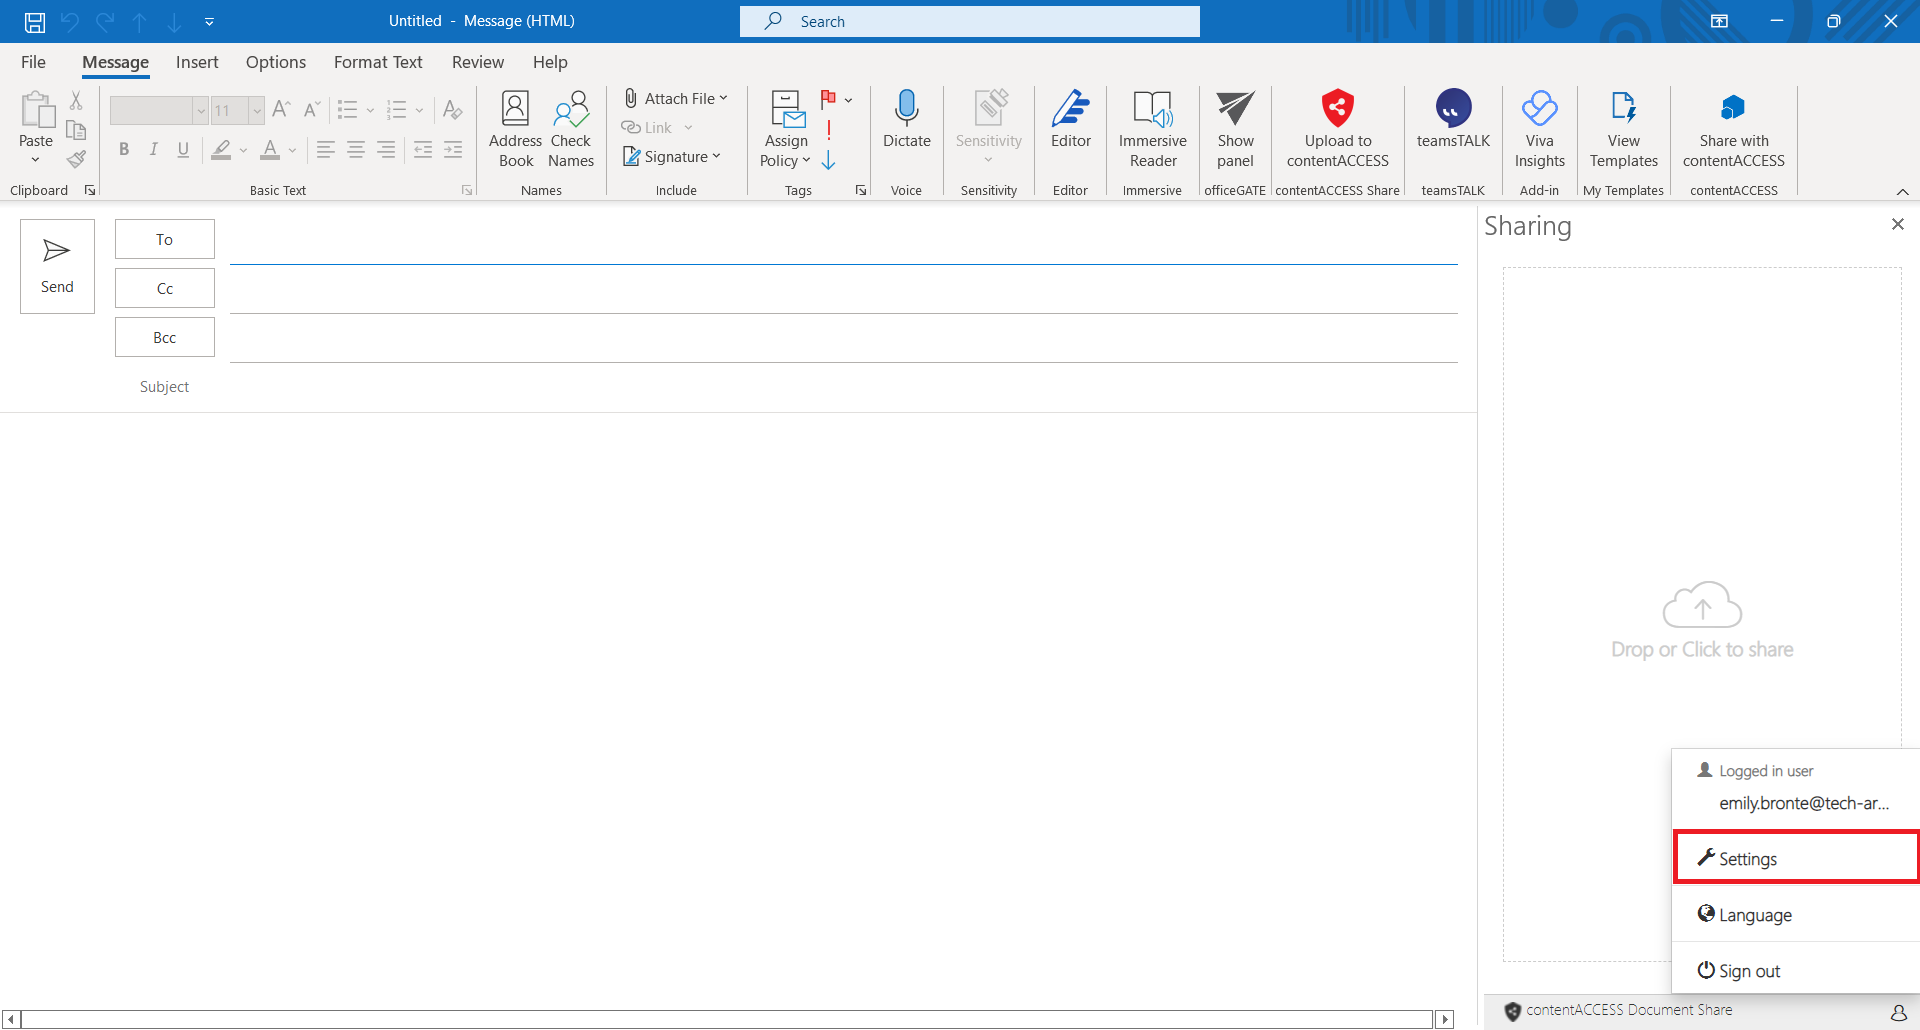Click the officeGATE Show panel icon
This screenshot has width=1920, height=1030.
[1235, 110]
